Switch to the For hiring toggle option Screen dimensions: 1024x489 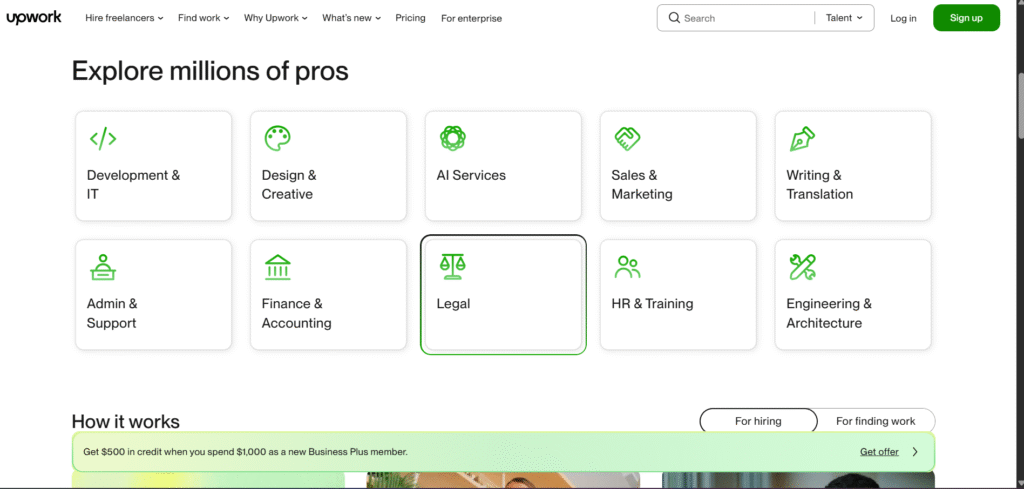point(758,421)
